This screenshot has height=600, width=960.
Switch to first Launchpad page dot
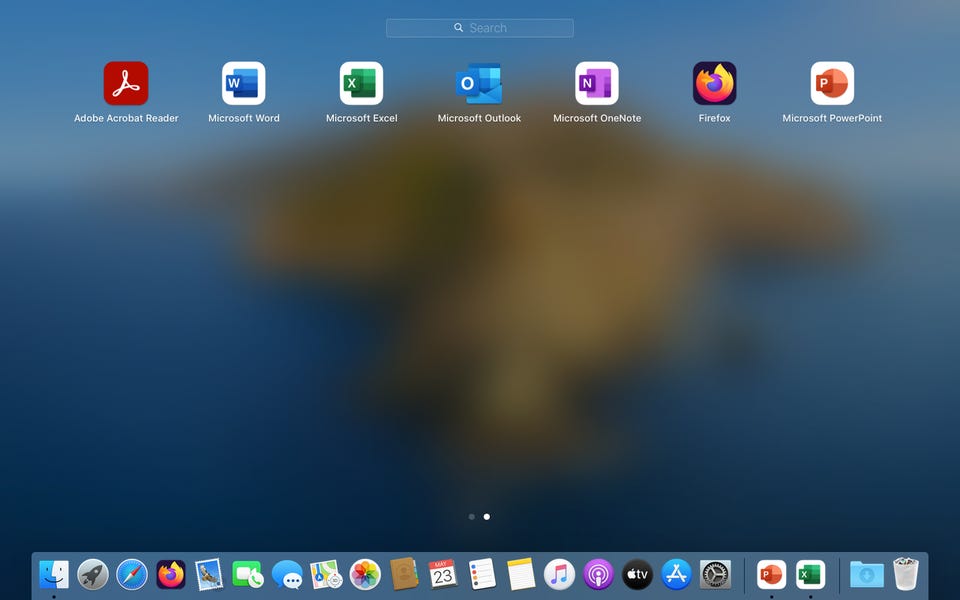tap(471, 517)
